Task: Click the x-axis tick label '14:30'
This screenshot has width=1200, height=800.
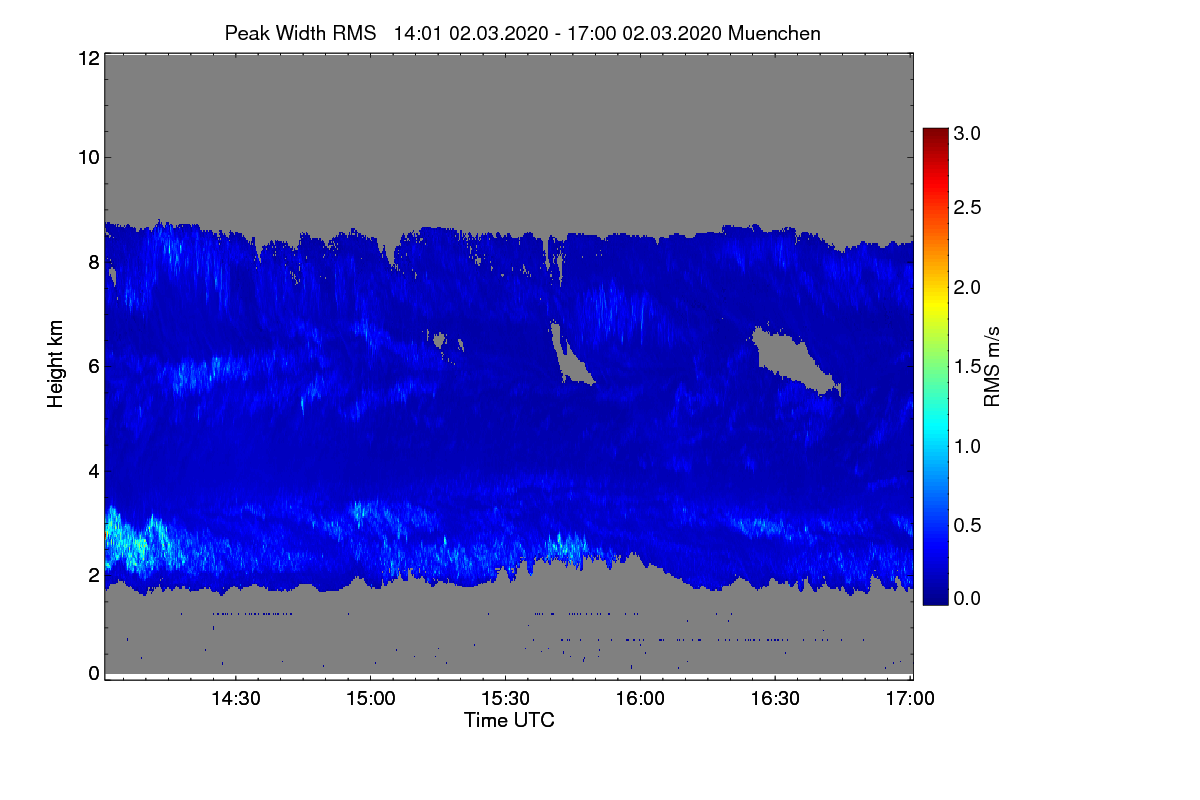Action: pos(235,699)
